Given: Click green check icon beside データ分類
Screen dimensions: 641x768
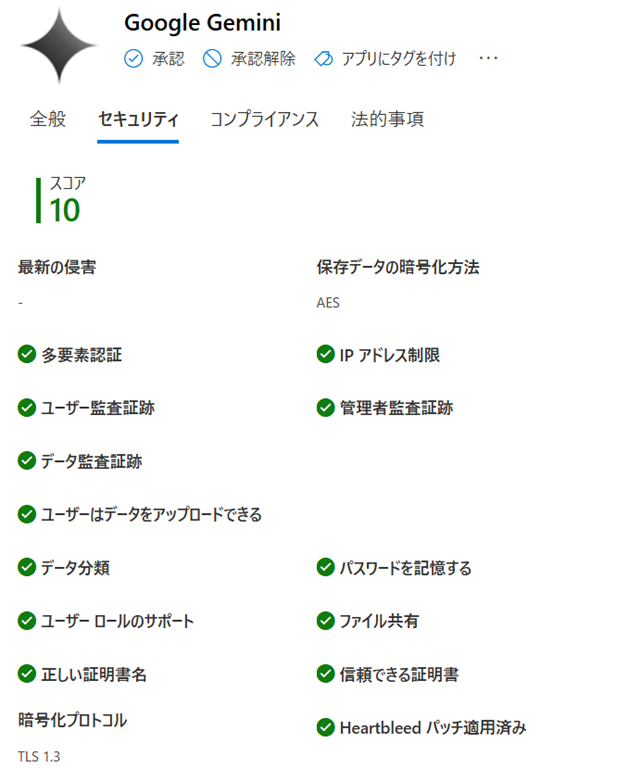Looking at the screenshot, I should (27, 568).
